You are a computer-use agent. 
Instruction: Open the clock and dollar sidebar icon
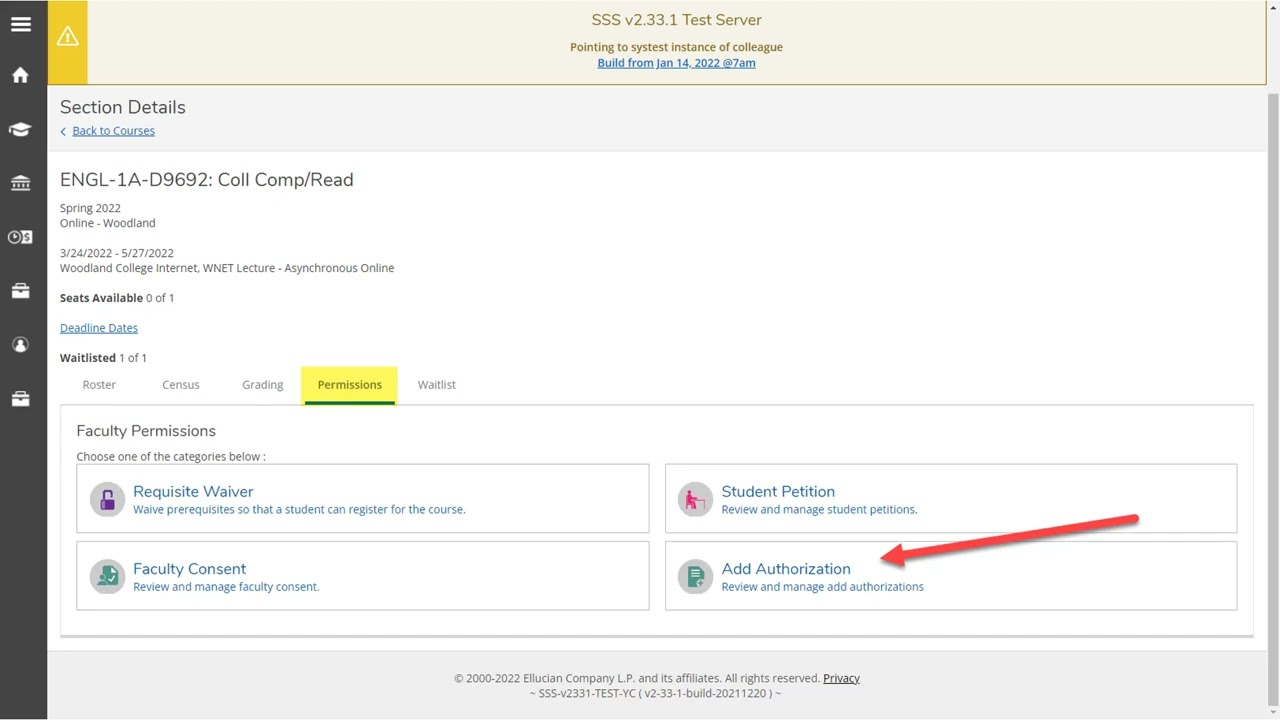pos(21,237)
